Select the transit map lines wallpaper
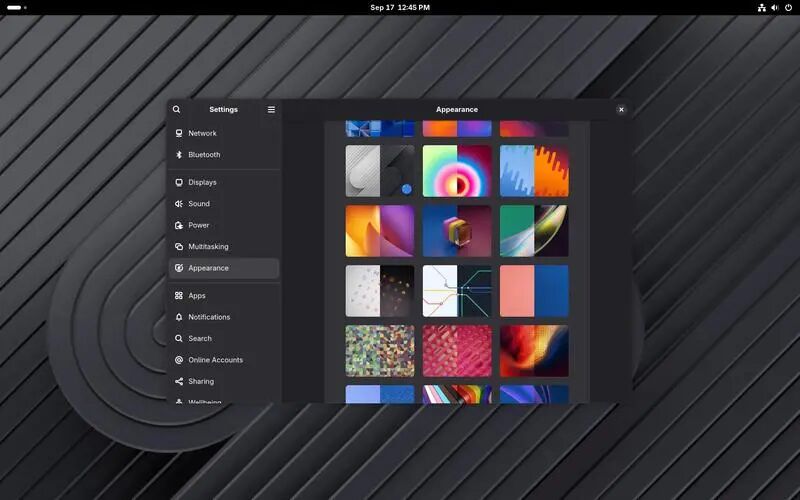The image size is (800, 500). (457, 291)
